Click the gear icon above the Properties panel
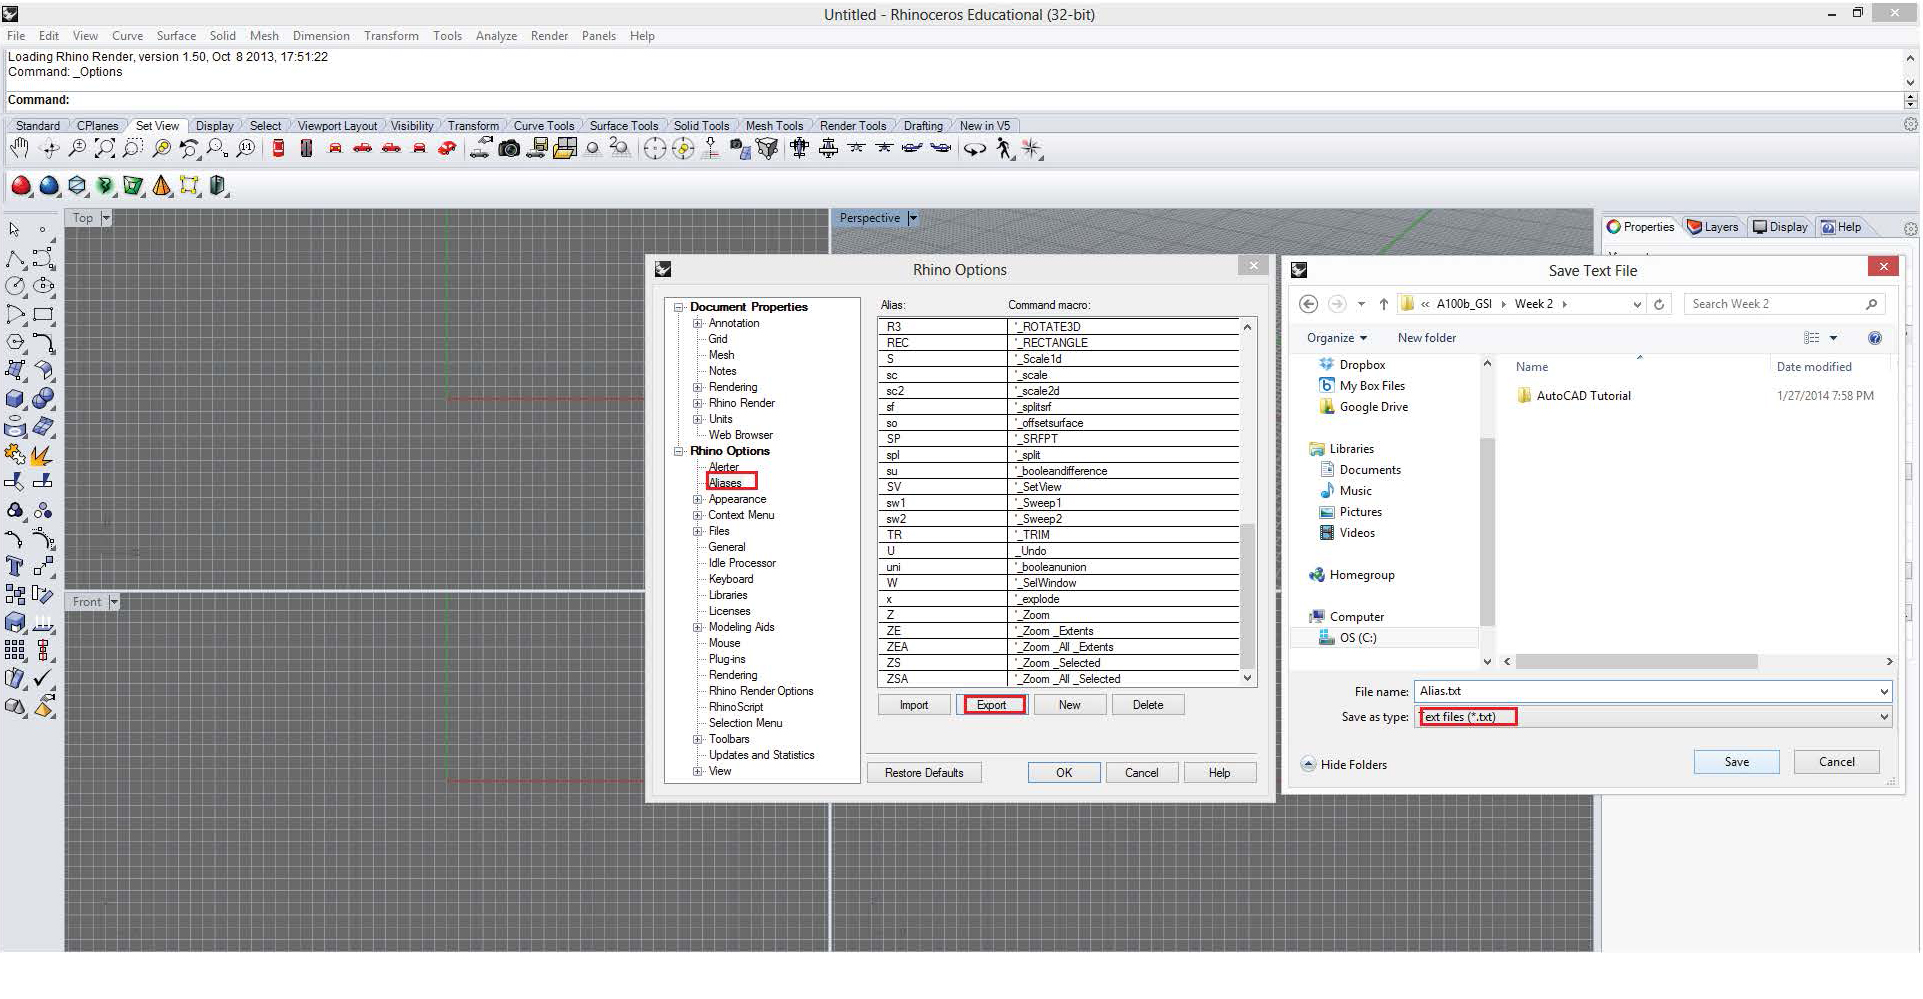Viewport: 1923px width, 999px height. [x=1910, y=229]
